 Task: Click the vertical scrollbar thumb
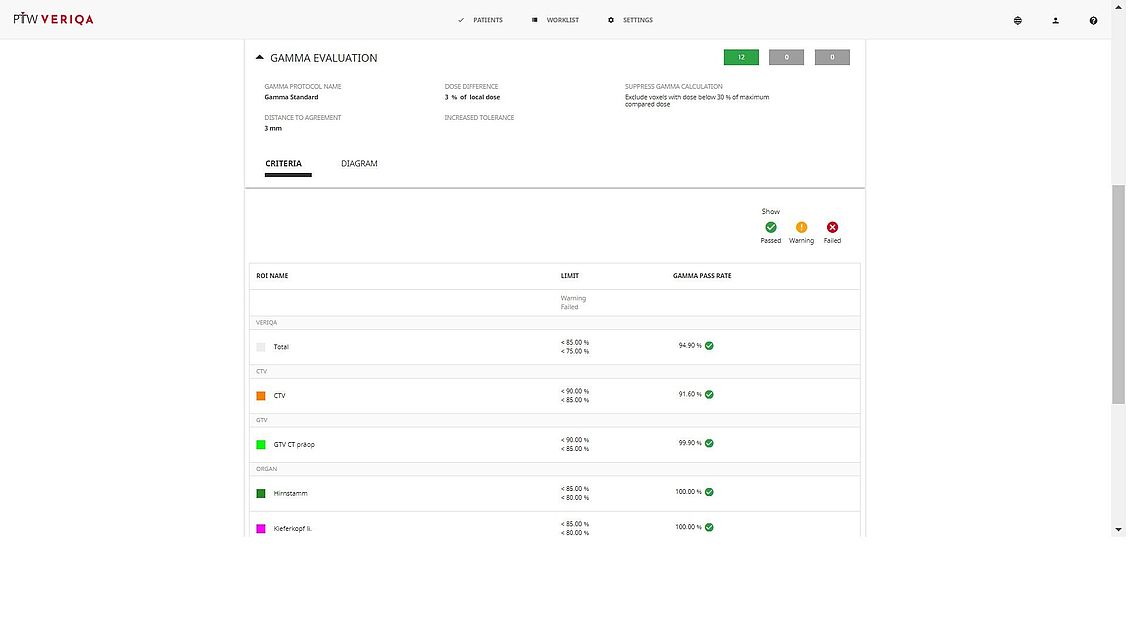pos(1118,294)
